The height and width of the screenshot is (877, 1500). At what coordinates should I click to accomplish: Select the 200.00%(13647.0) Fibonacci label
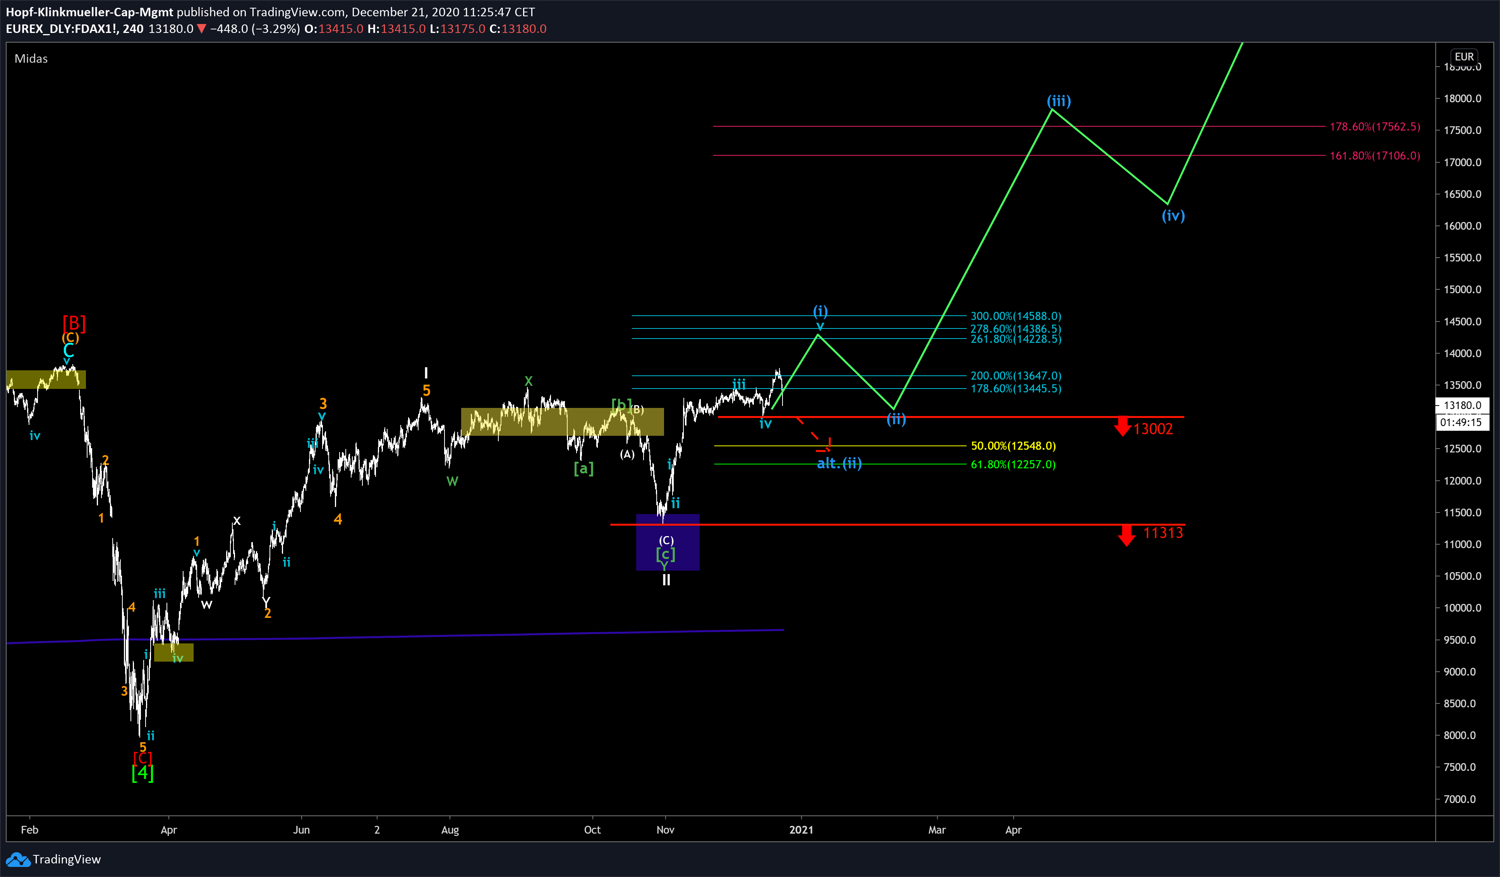(1016, 376)
